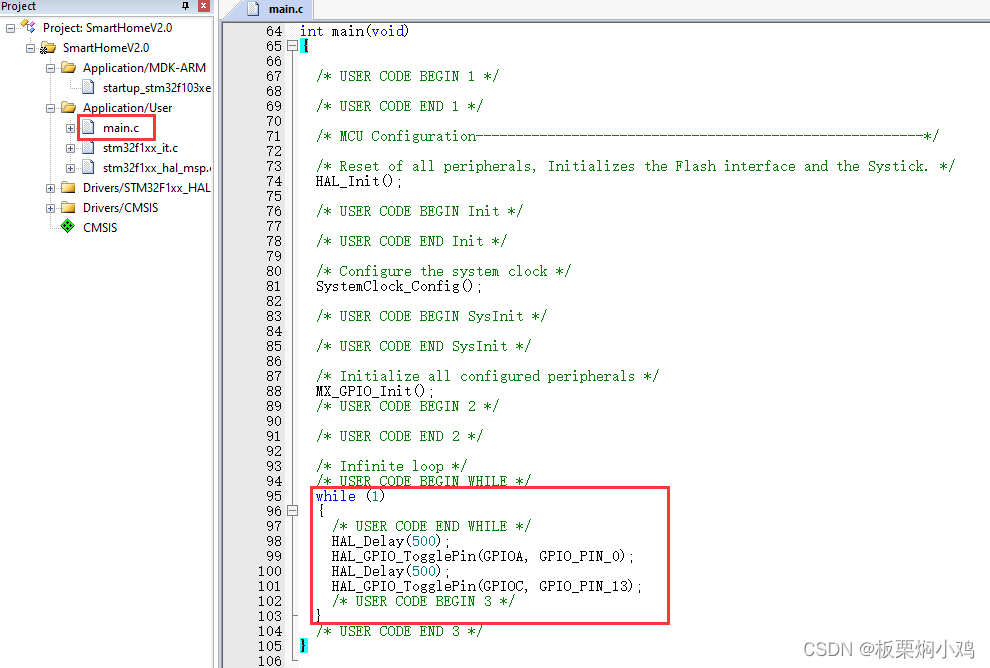The height and width of the screenshot is (668, 990).
Task: Collapse the while loop fold at line 96
Action: pos(290,510)
